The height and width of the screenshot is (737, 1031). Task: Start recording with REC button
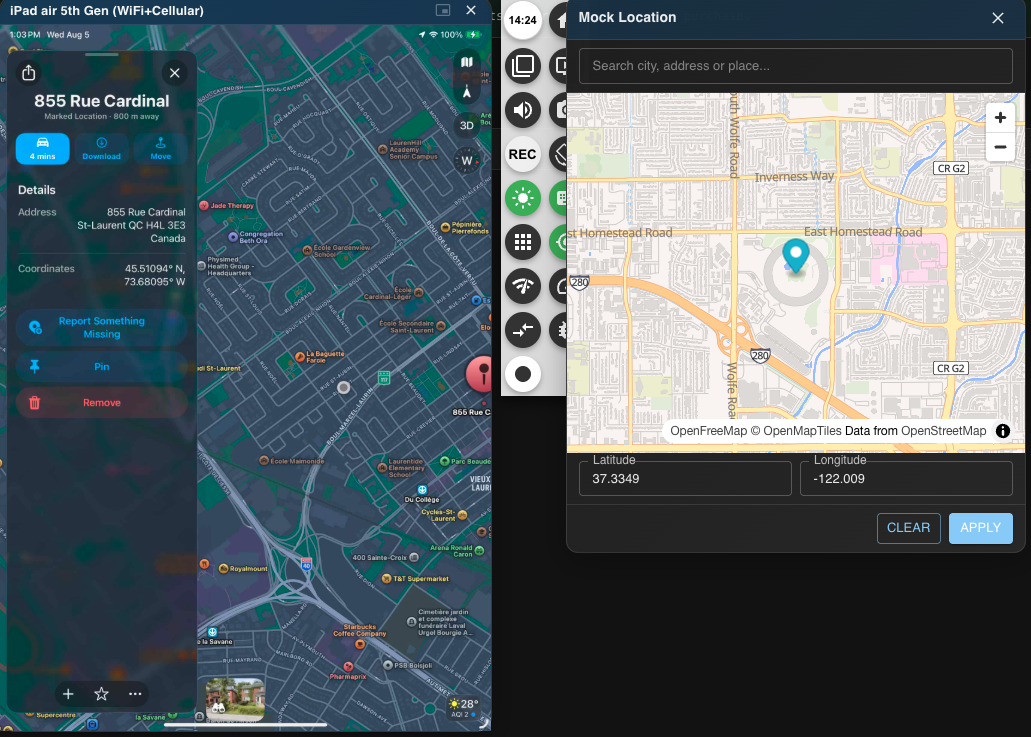[x=523, y=155]
